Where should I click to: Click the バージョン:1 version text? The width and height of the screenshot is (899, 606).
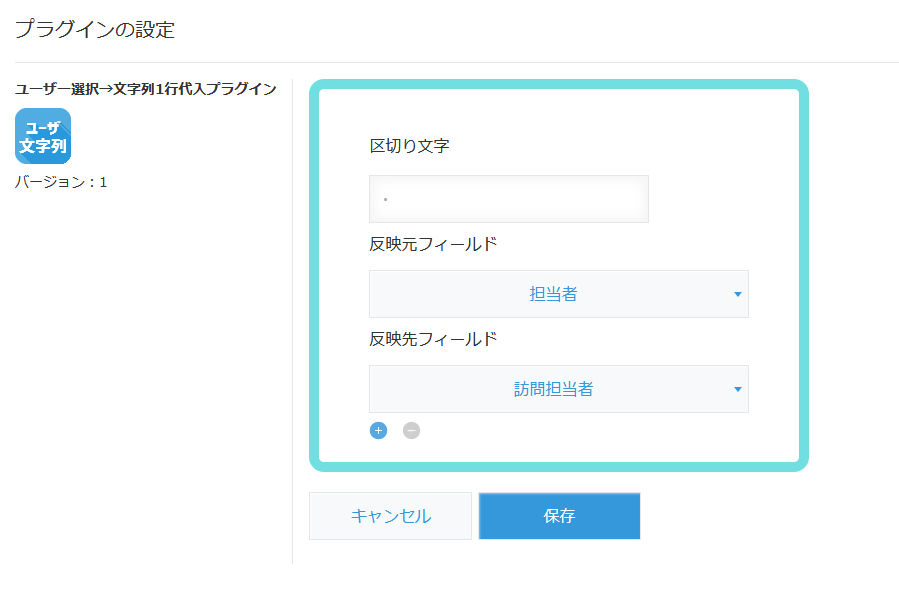tap(61, 182)
